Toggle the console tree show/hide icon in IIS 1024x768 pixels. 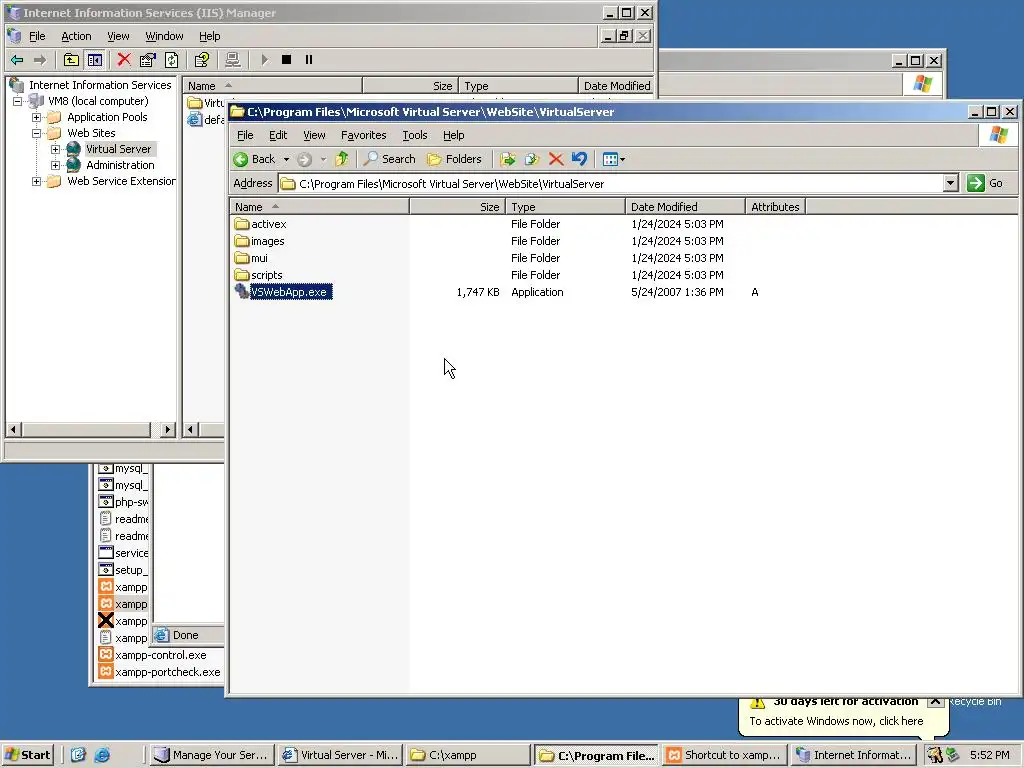pos(95,60)
